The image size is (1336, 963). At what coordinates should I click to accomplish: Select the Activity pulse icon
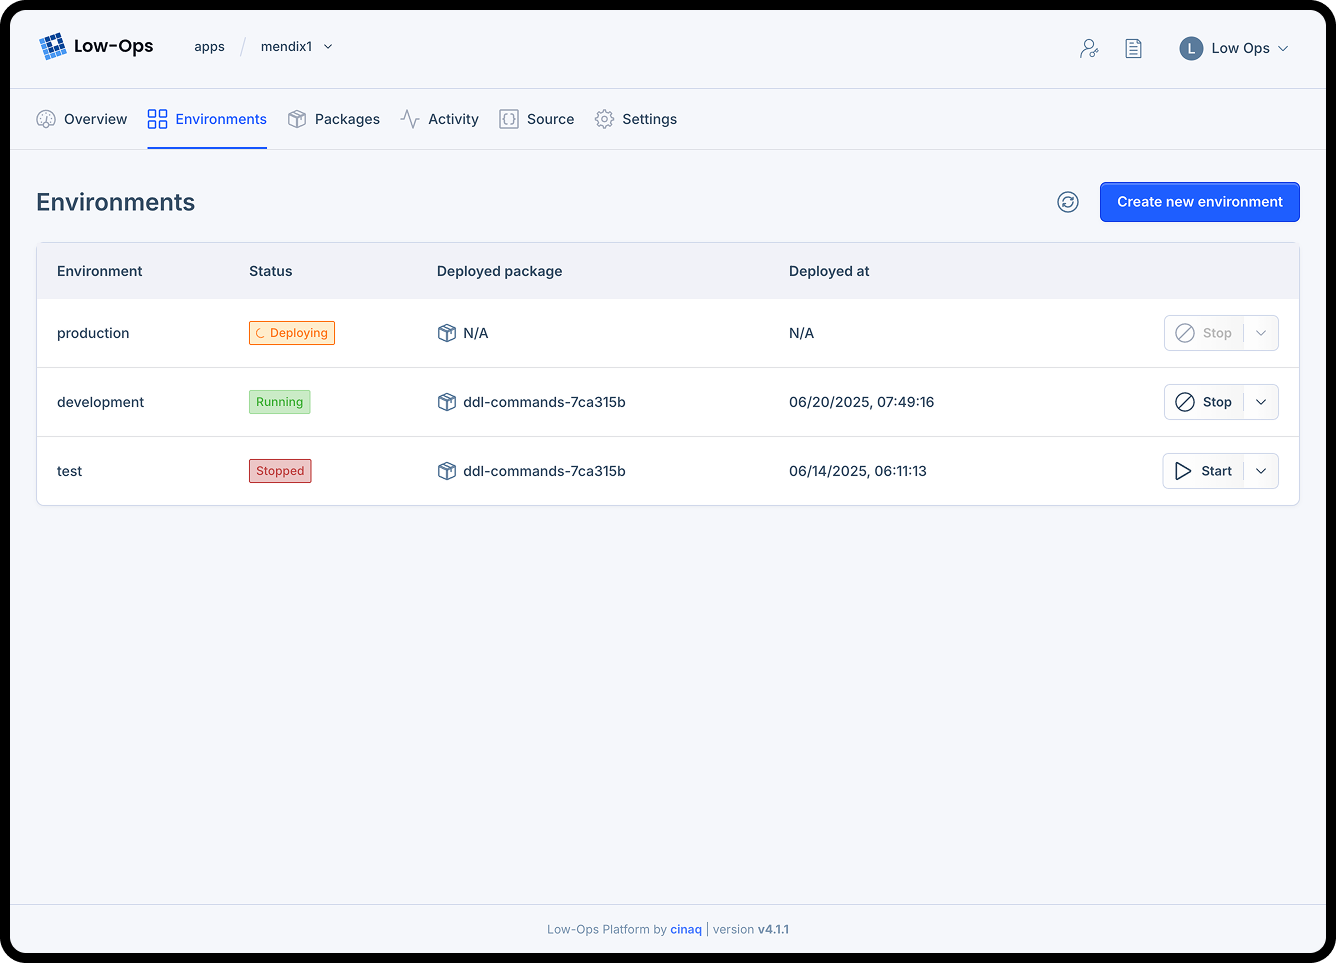pyautogui.click(x=409, y=118)
